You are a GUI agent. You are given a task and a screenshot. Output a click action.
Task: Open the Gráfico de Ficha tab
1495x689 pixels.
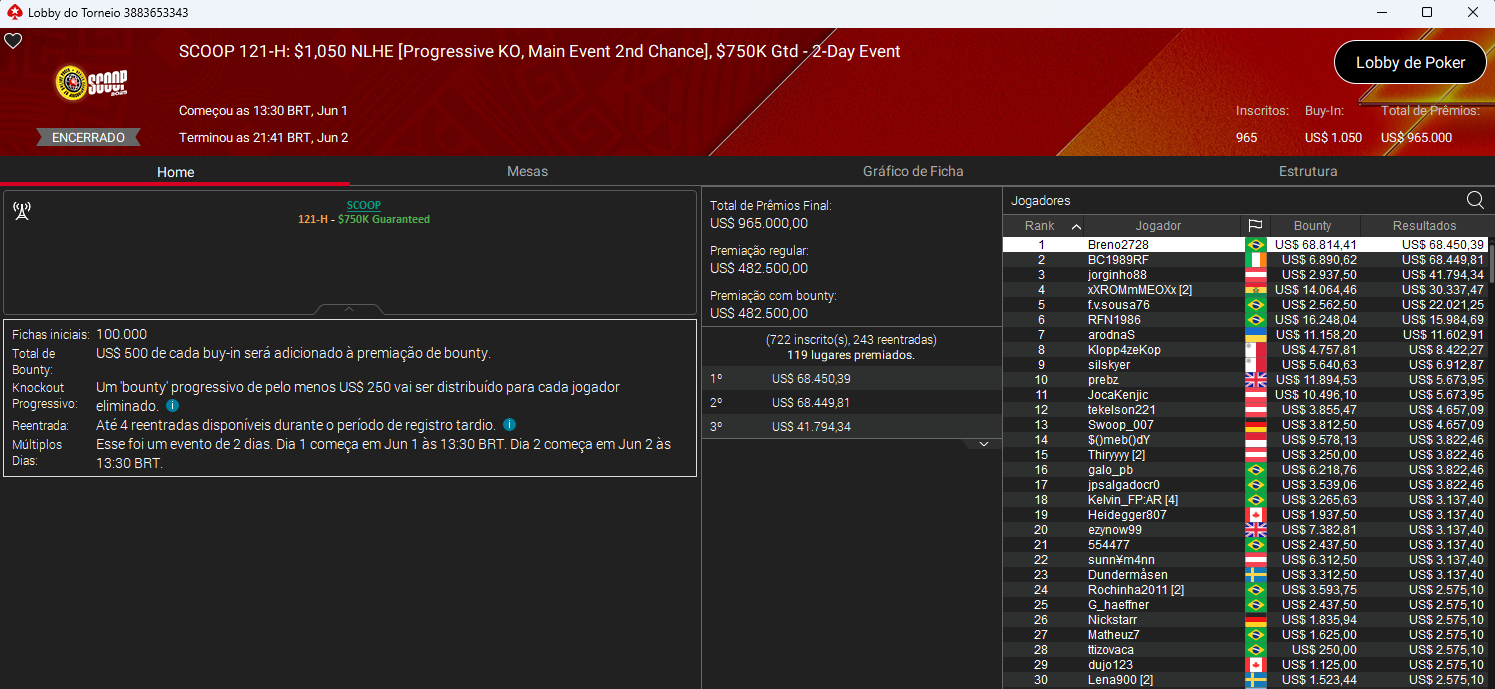coord(913,171)
